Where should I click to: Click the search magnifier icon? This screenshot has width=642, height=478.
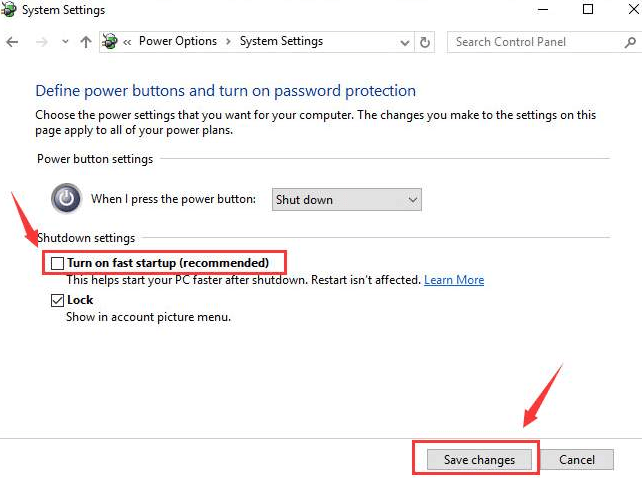tap(630, 42)
